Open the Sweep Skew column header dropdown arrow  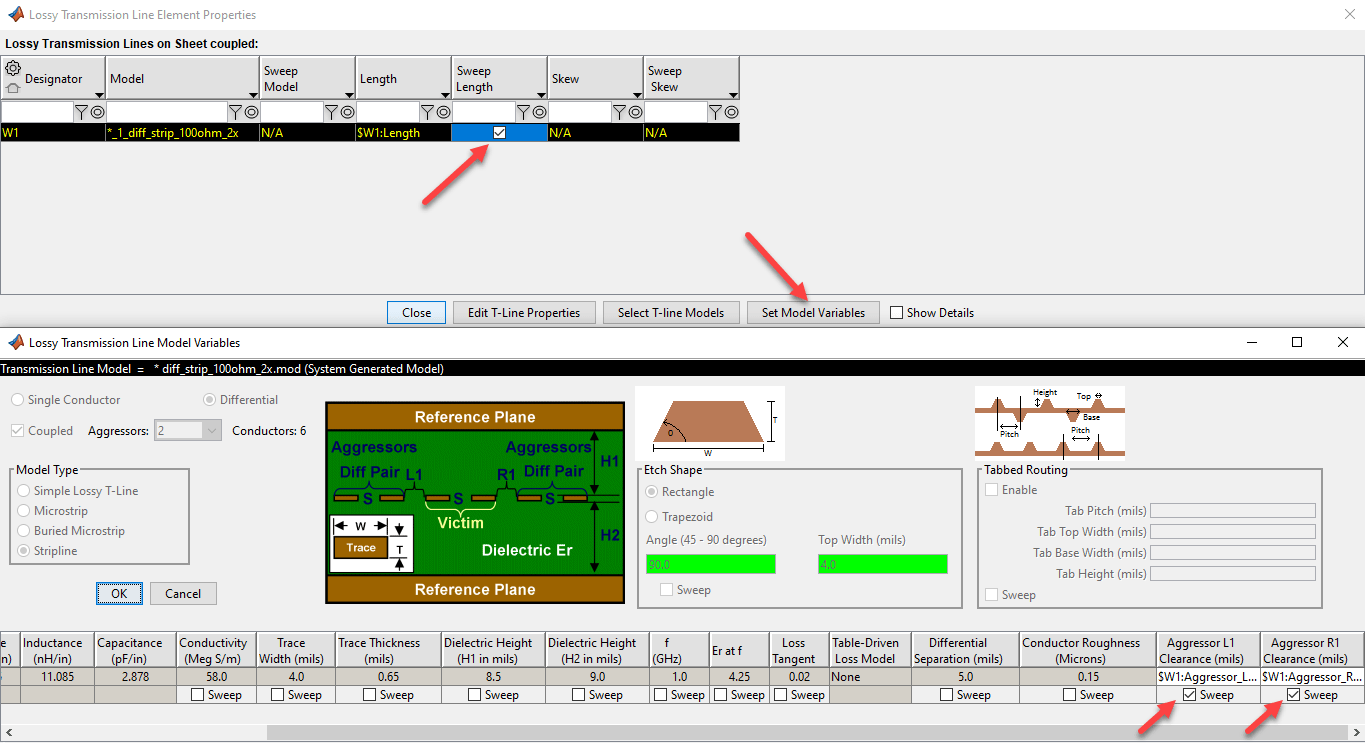(733, 94)
